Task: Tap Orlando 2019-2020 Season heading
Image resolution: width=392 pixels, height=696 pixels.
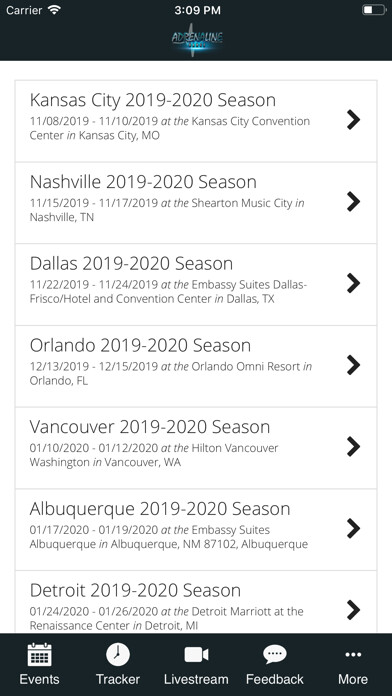Action: pos(140,345)
